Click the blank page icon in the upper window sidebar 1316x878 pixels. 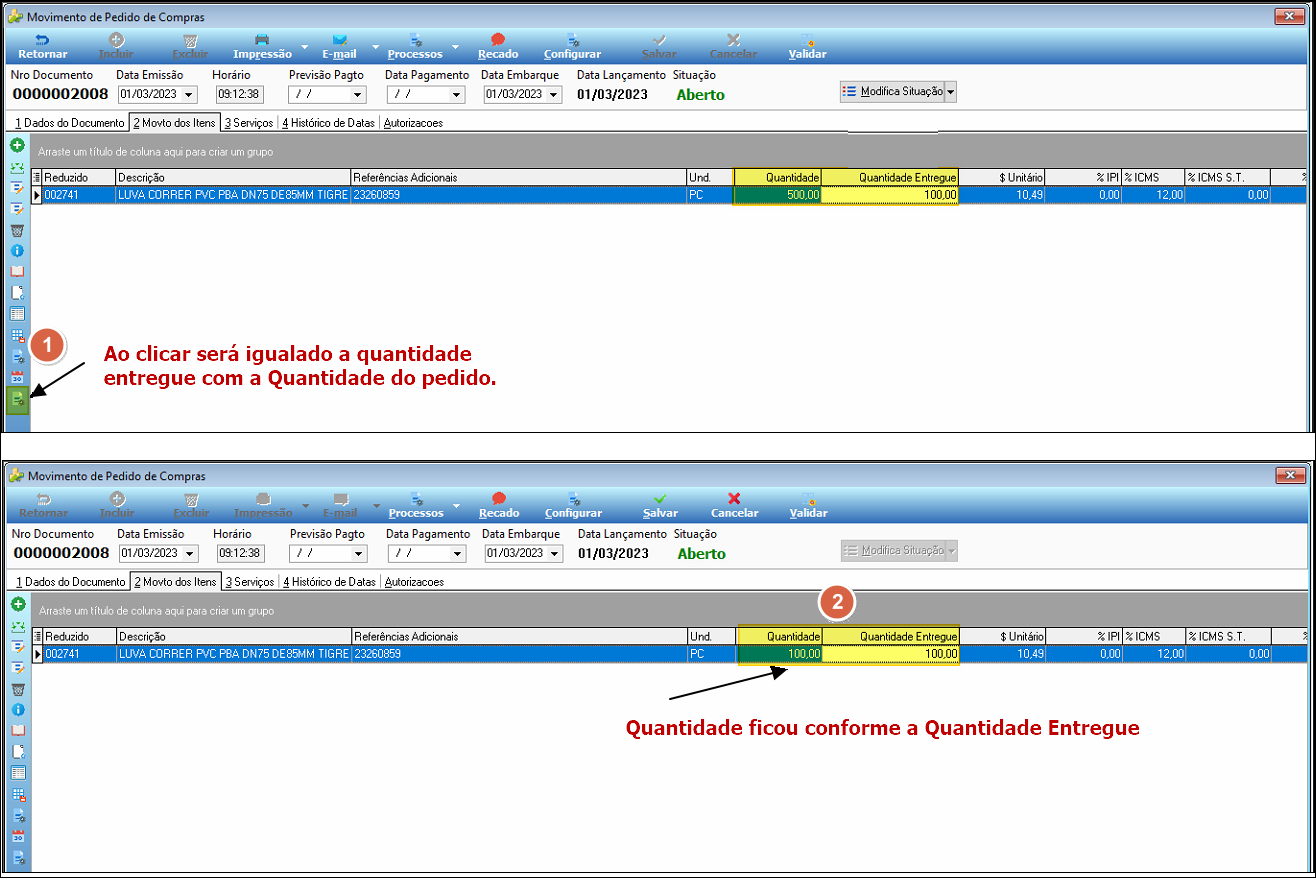pos(17,293)
